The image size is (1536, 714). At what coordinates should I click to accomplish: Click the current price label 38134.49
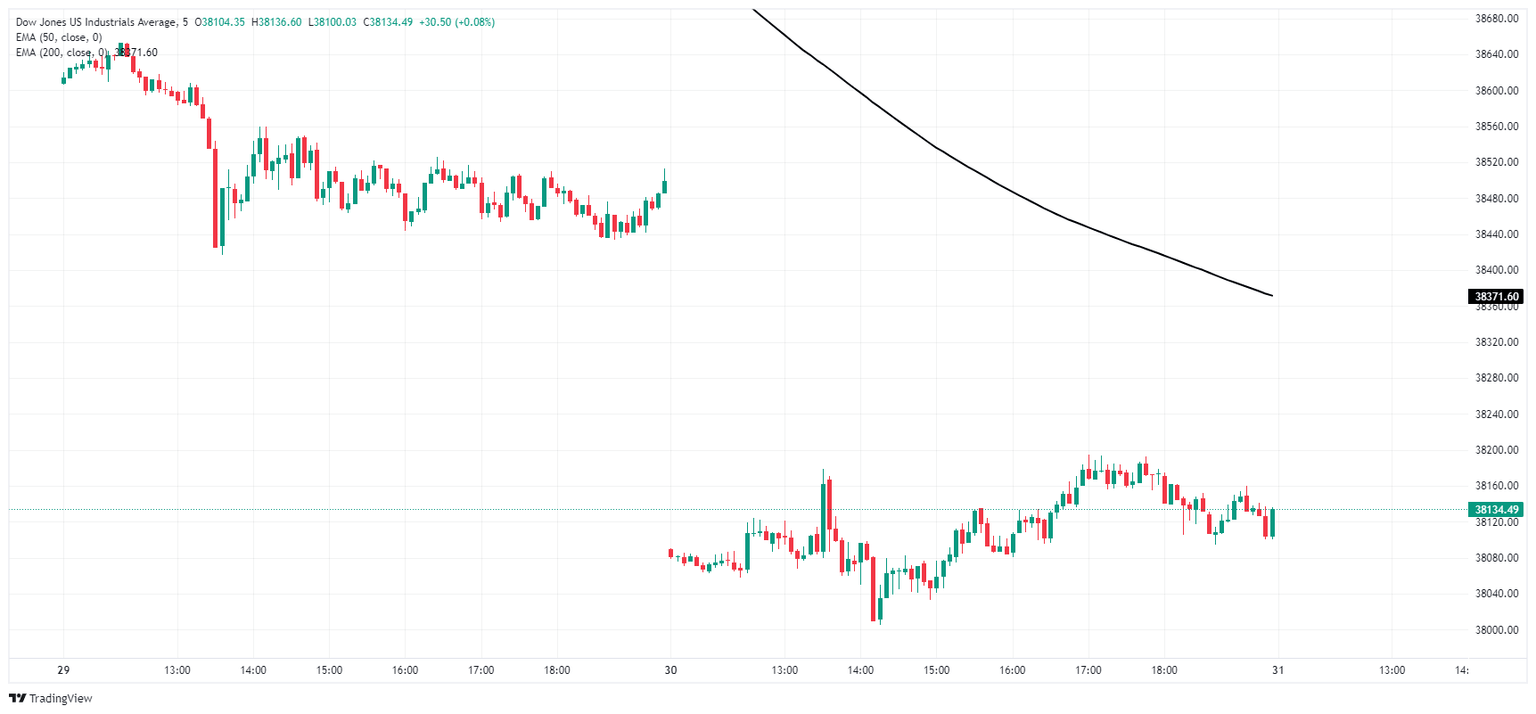1496,510
